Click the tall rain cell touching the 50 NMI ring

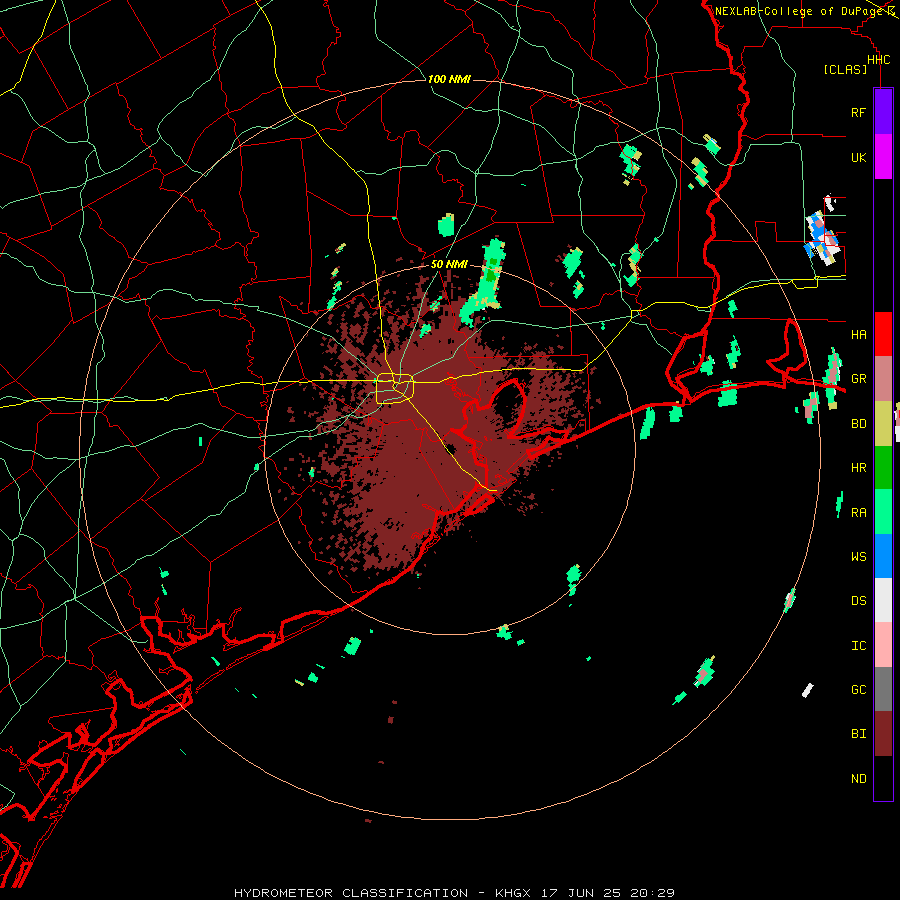pos(483,283)
